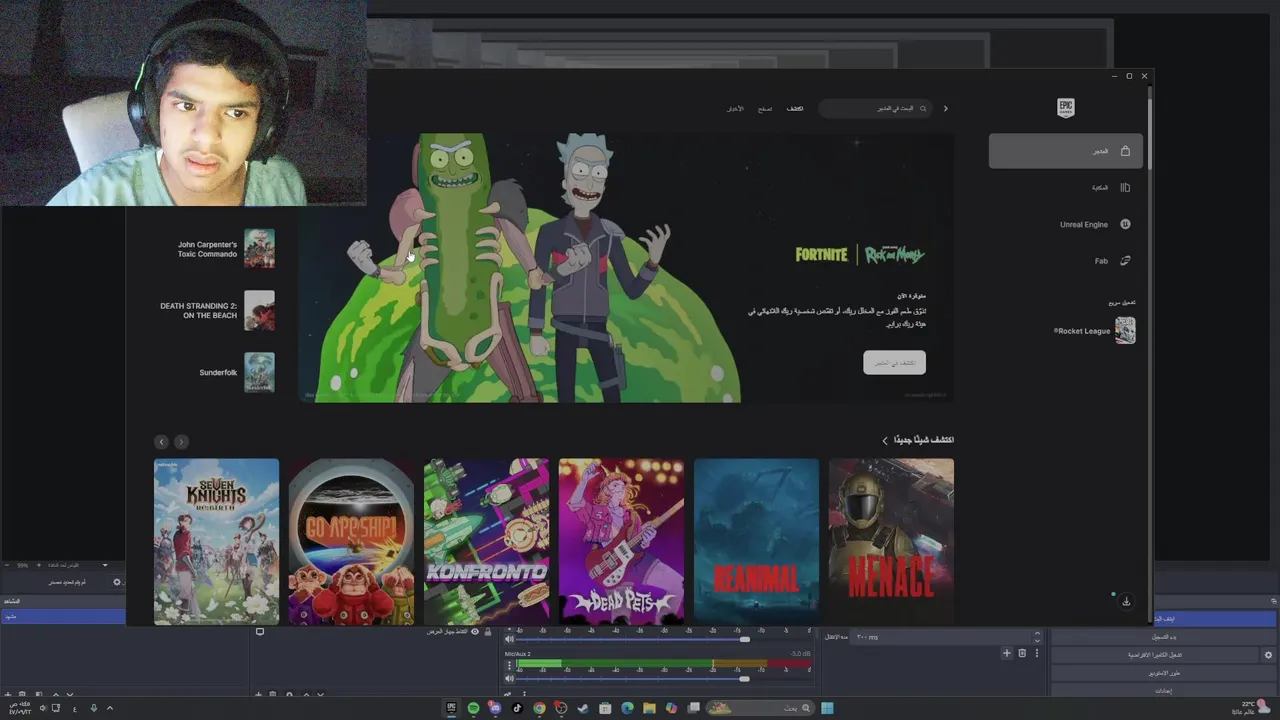Viewport: 1280px width, 720px height.
Task: Click the magnifier icon in store search
Action: click(x=923, y=108)
